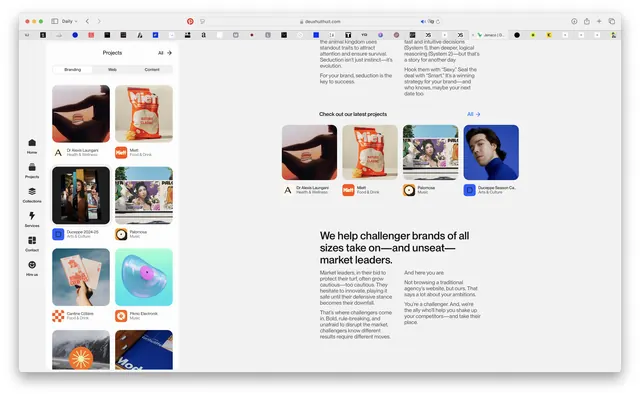Screen dimensions: 640x397
Task: Open the Duceppe Season Campaign portrait card
Action: coord(491,152)
